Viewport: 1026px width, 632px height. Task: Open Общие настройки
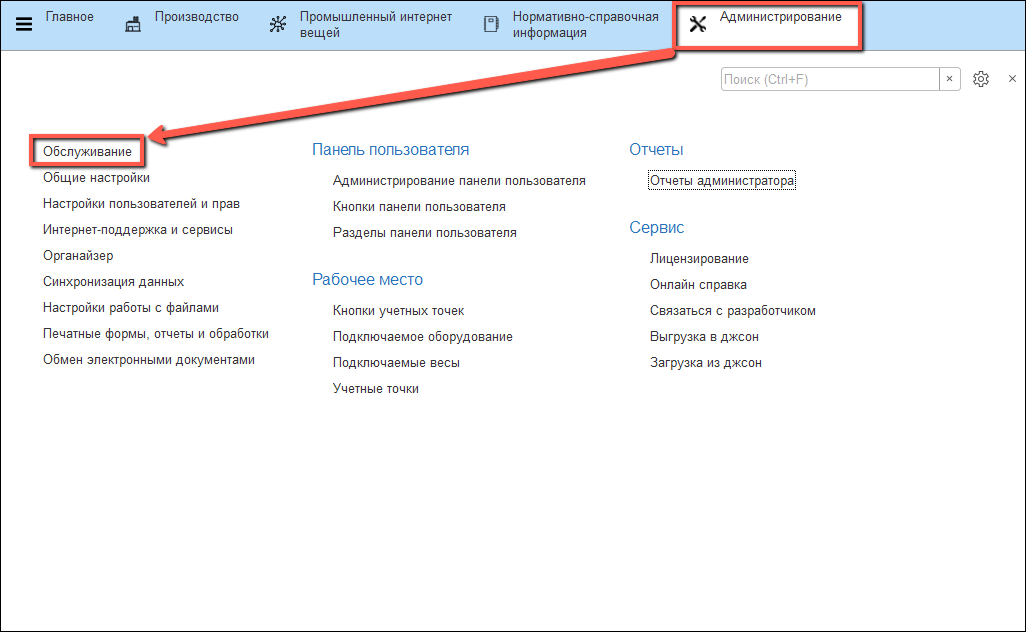[96, 177]
